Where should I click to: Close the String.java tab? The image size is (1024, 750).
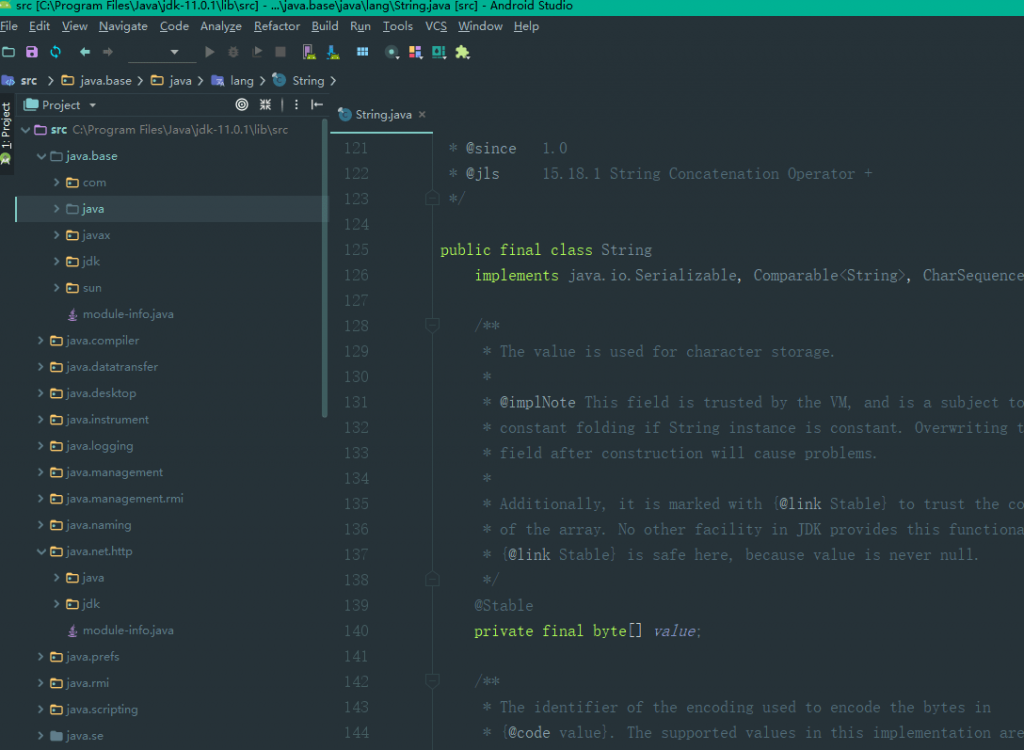click(423, 114)
